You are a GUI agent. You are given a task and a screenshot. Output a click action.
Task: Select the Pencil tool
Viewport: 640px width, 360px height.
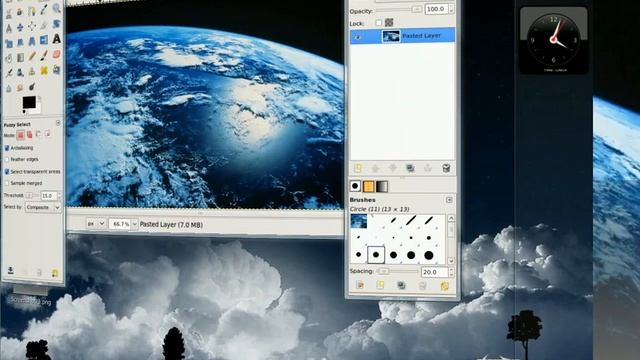click(32, 56)
